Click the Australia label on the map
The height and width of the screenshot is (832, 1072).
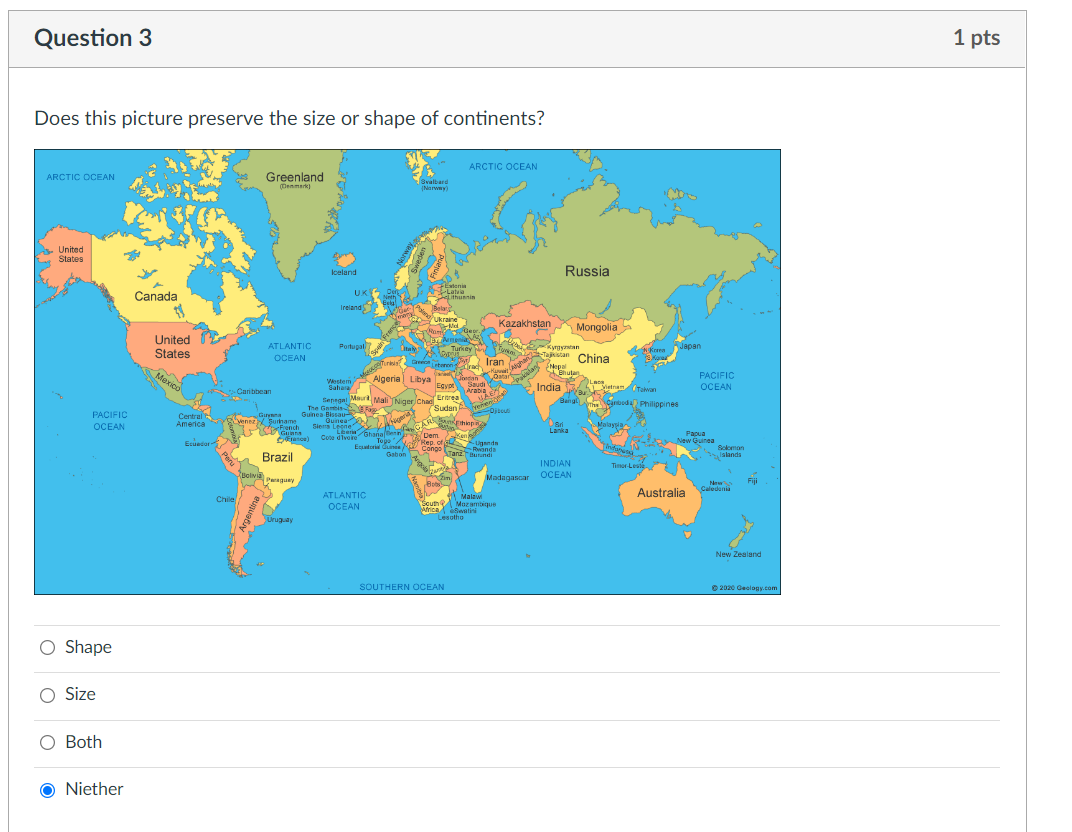click(x=661, y=493)
